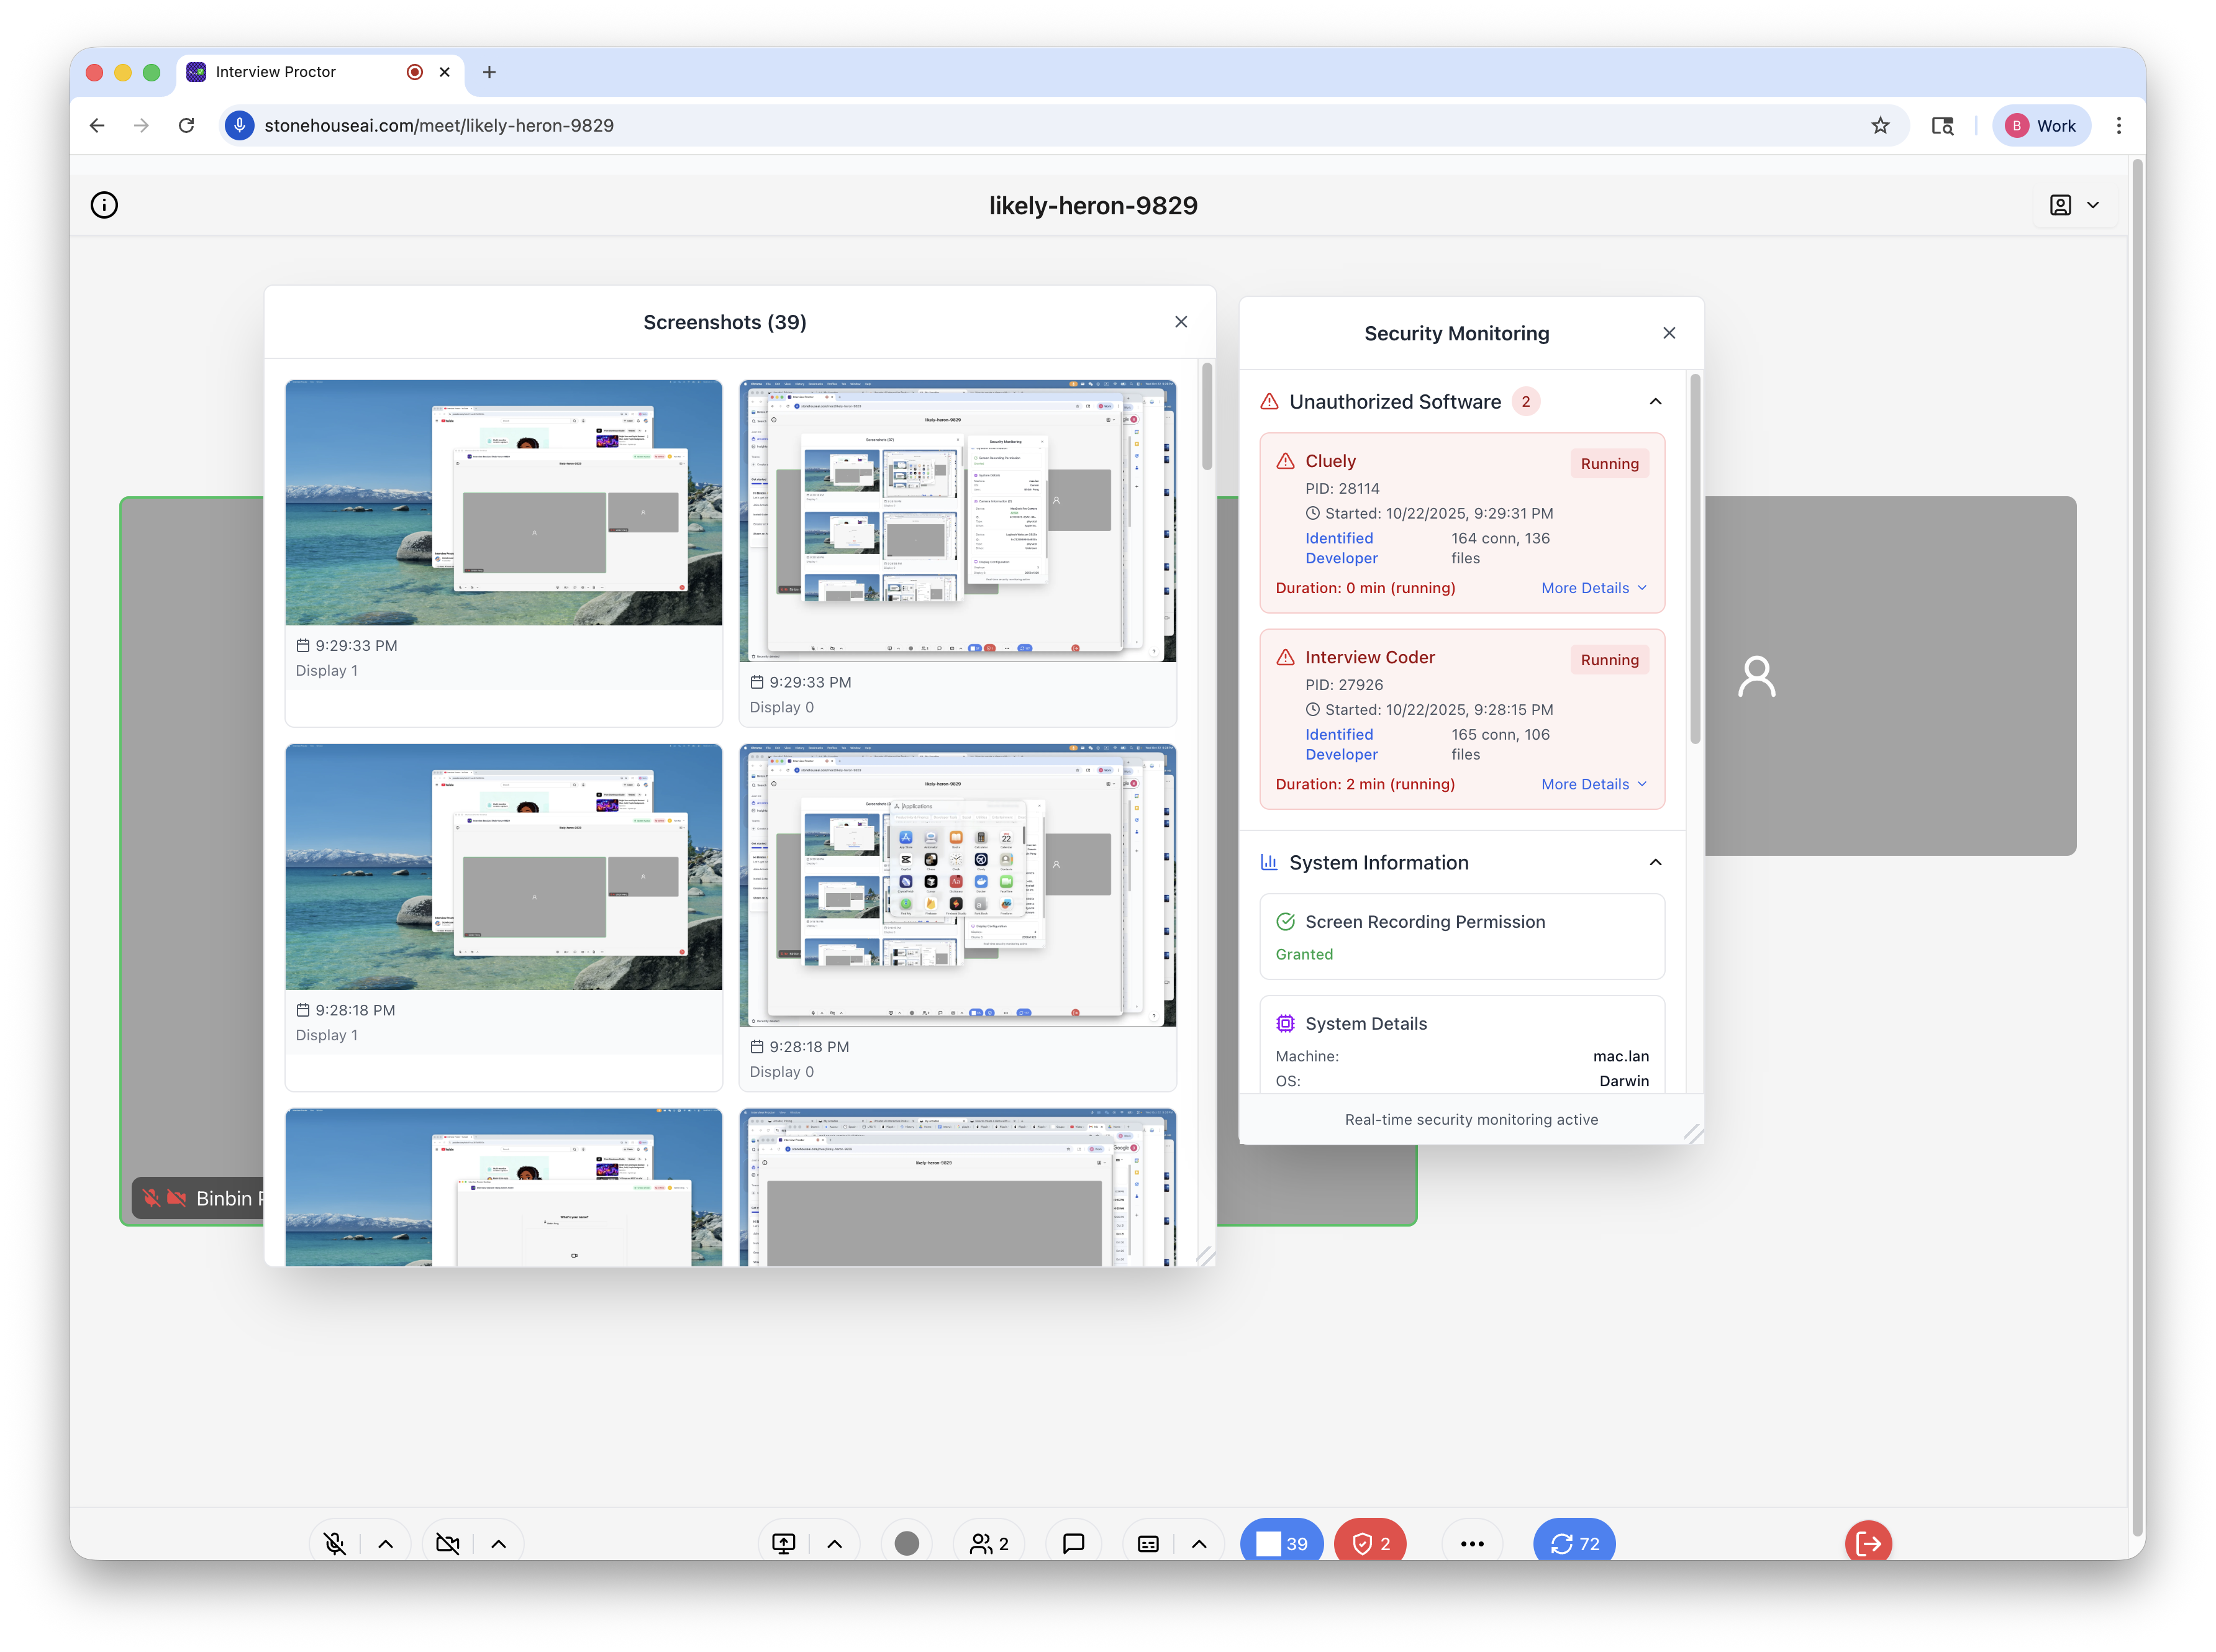
Task: Click the gray record button
Action: pyautogui.click(x=907, y=1543)
